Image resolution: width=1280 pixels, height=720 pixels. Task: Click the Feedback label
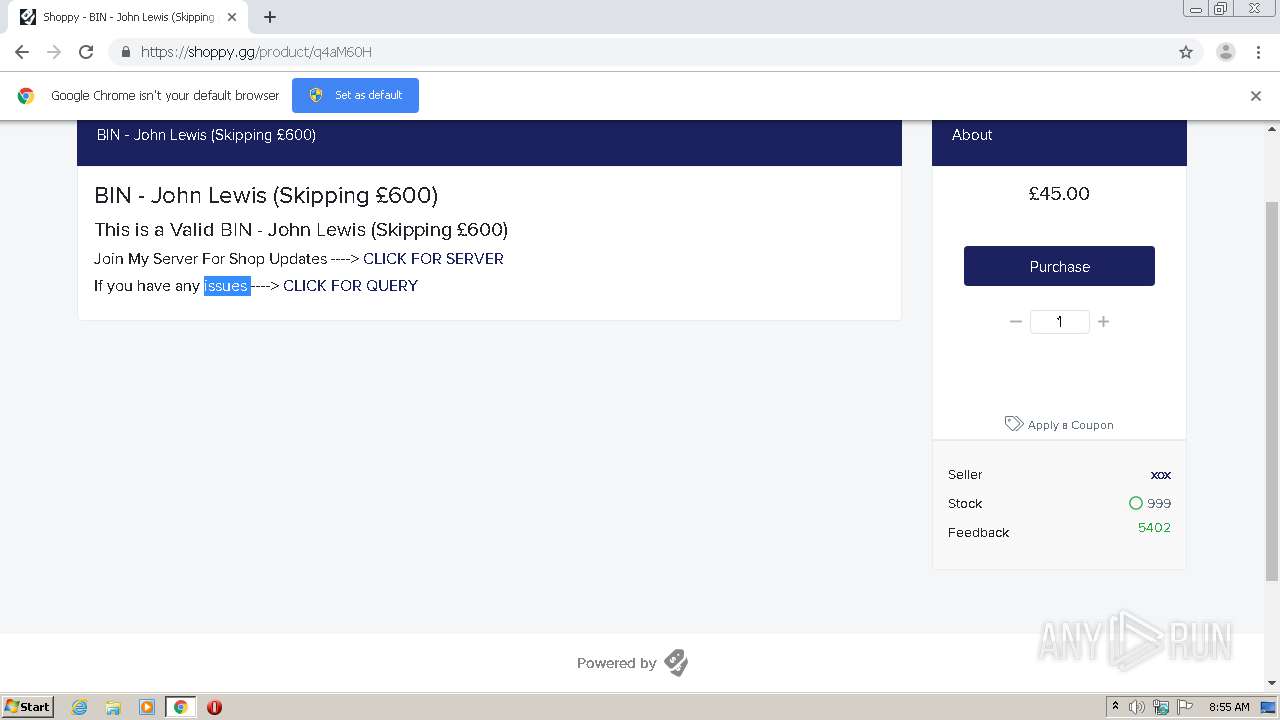point(978,532)
